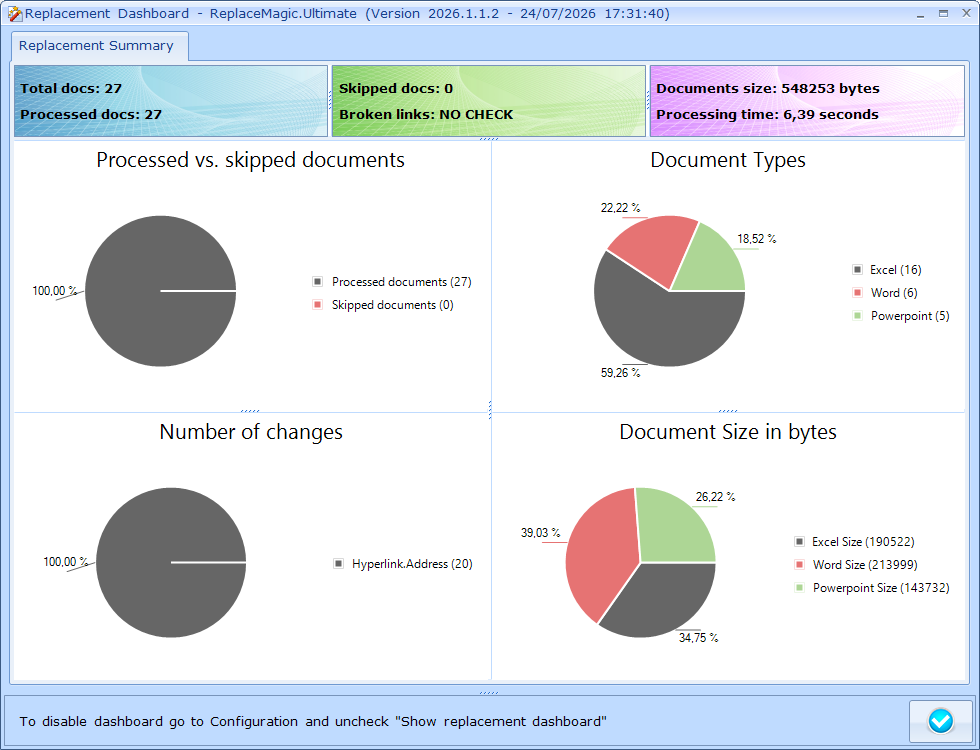Screen dimensions: 980x750
Task: Click the Word (6) legend color swatch
Action: (857, 292)
